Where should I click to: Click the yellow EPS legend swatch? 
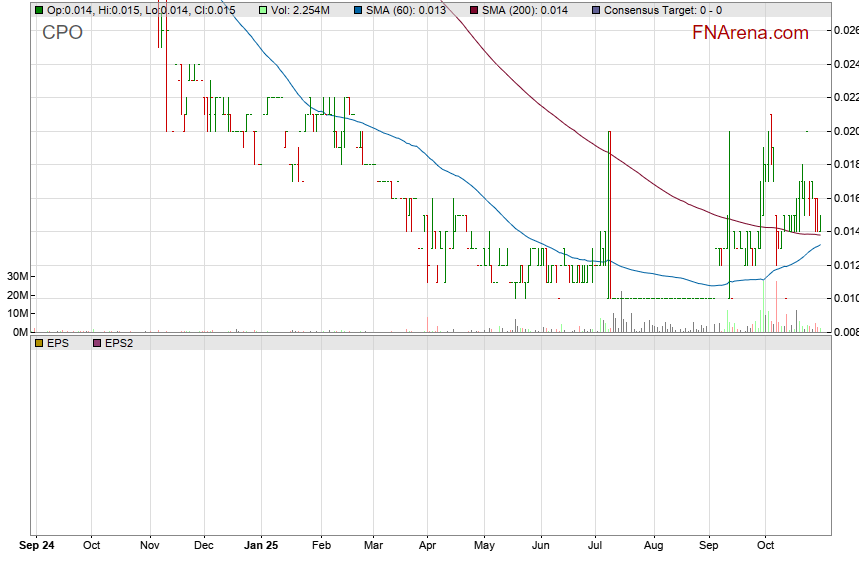click(x=39, y=343)
